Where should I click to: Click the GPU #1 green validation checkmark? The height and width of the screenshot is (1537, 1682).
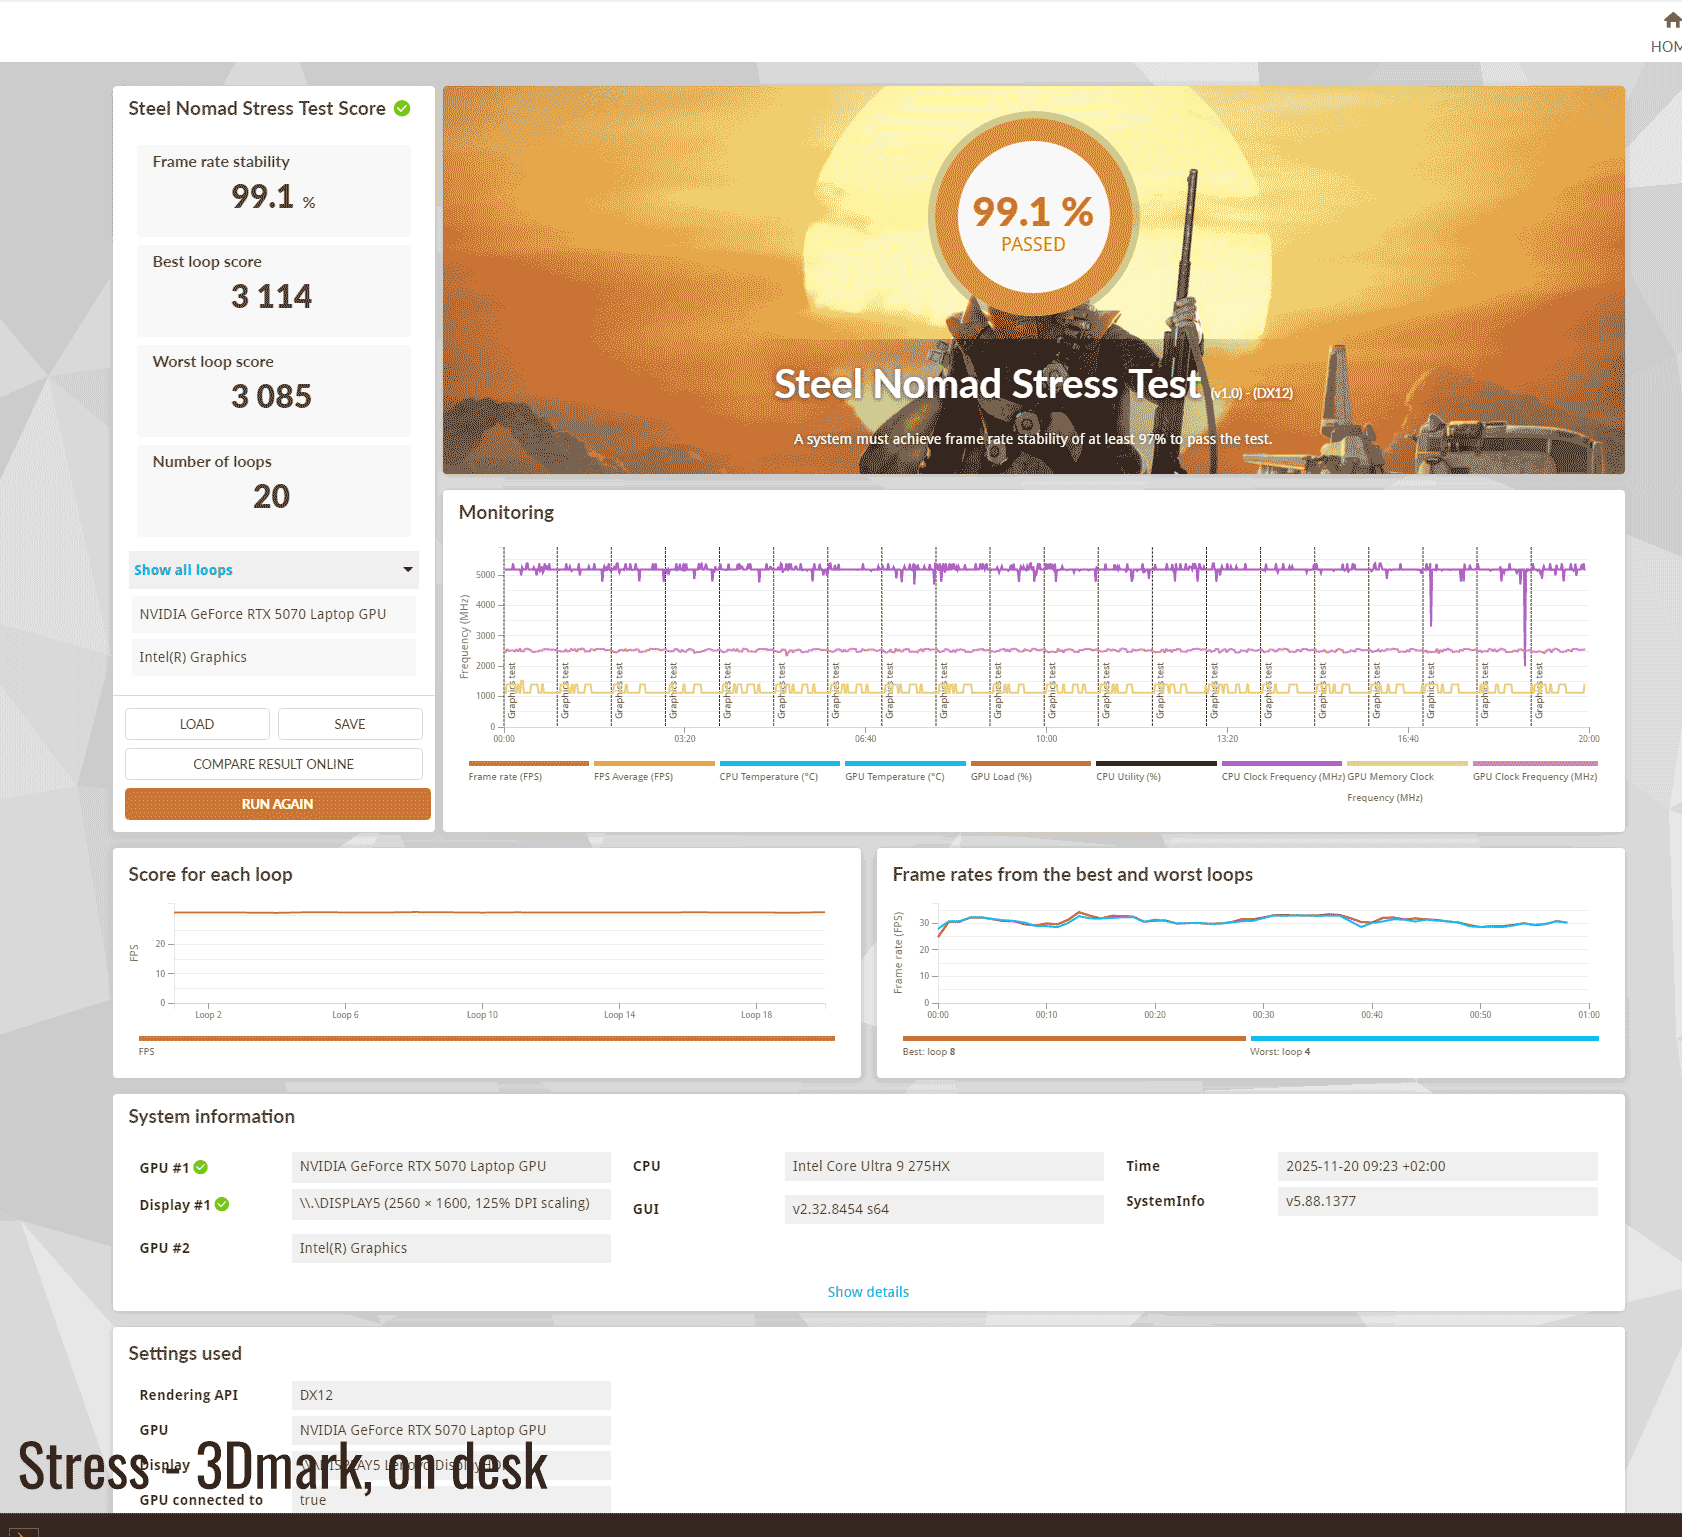201,1167
